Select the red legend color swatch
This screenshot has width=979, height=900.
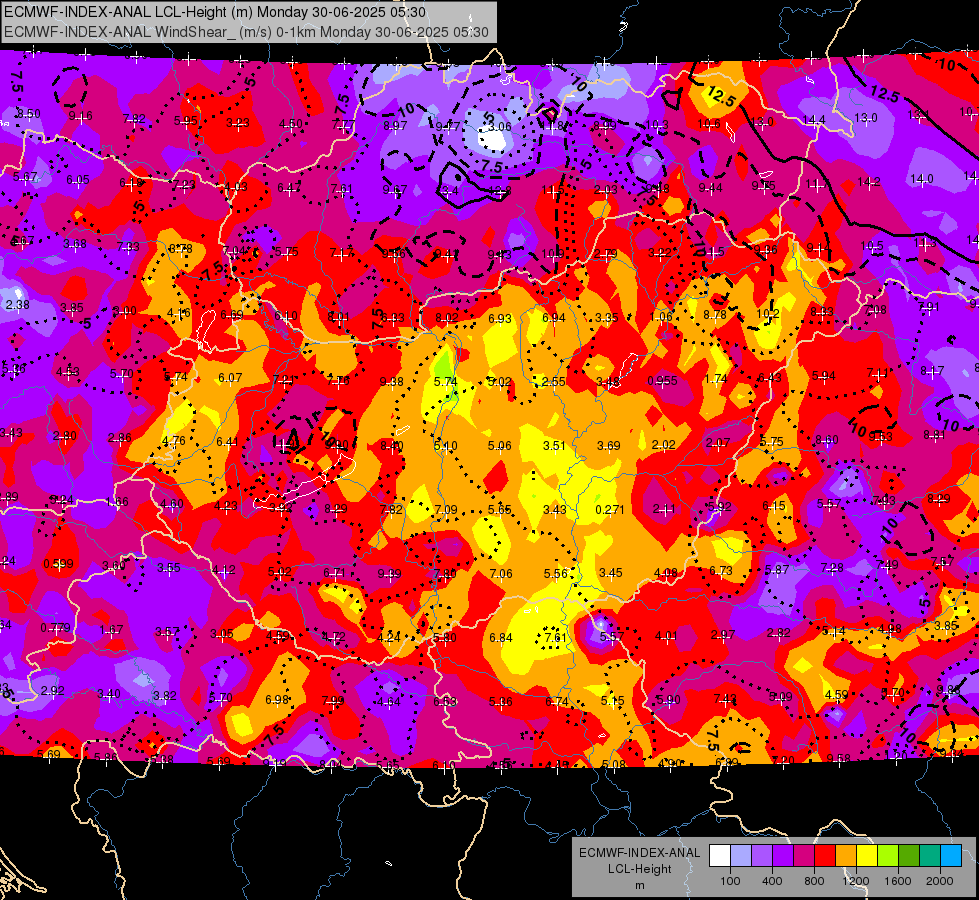(x=825, y=856)
